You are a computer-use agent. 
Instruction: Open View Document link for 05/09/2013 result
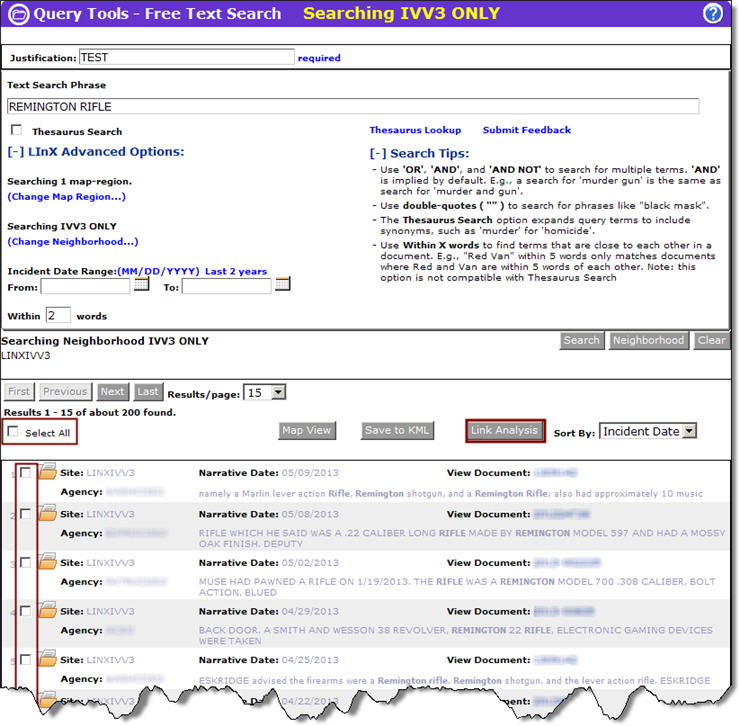[555, 472]
